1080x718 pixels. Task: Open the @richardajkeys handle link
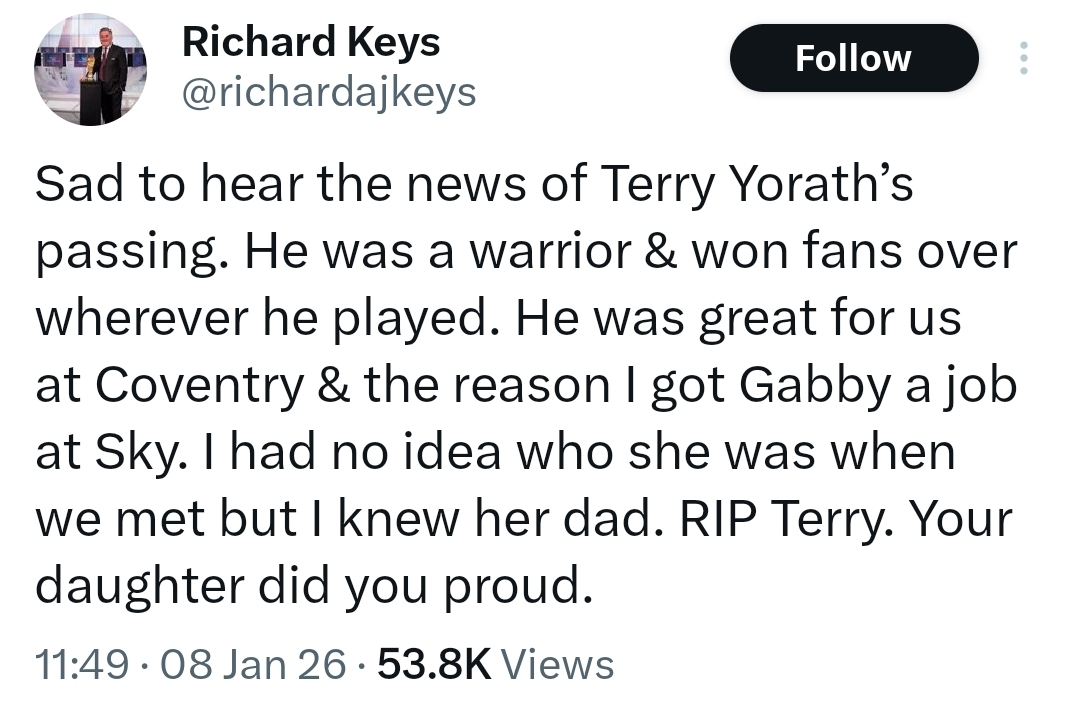329,93
